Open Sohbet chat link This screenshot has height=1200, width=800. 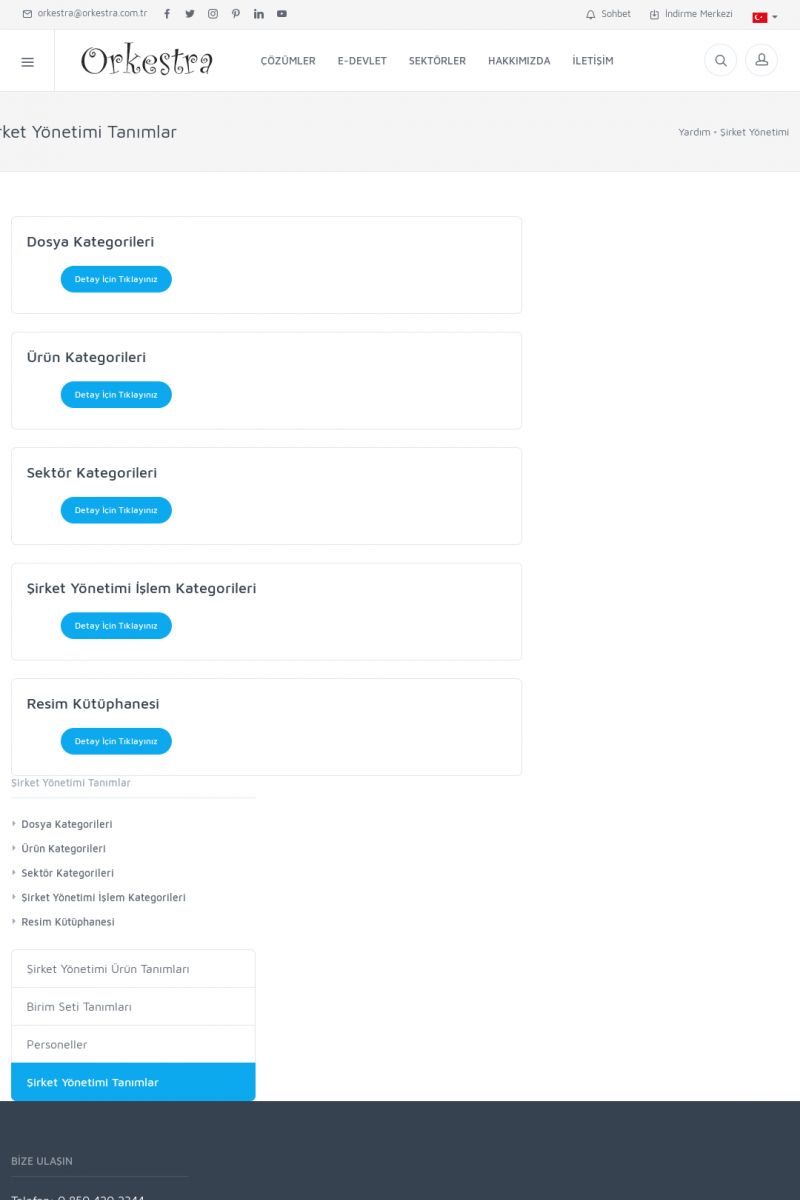[609, 14]
